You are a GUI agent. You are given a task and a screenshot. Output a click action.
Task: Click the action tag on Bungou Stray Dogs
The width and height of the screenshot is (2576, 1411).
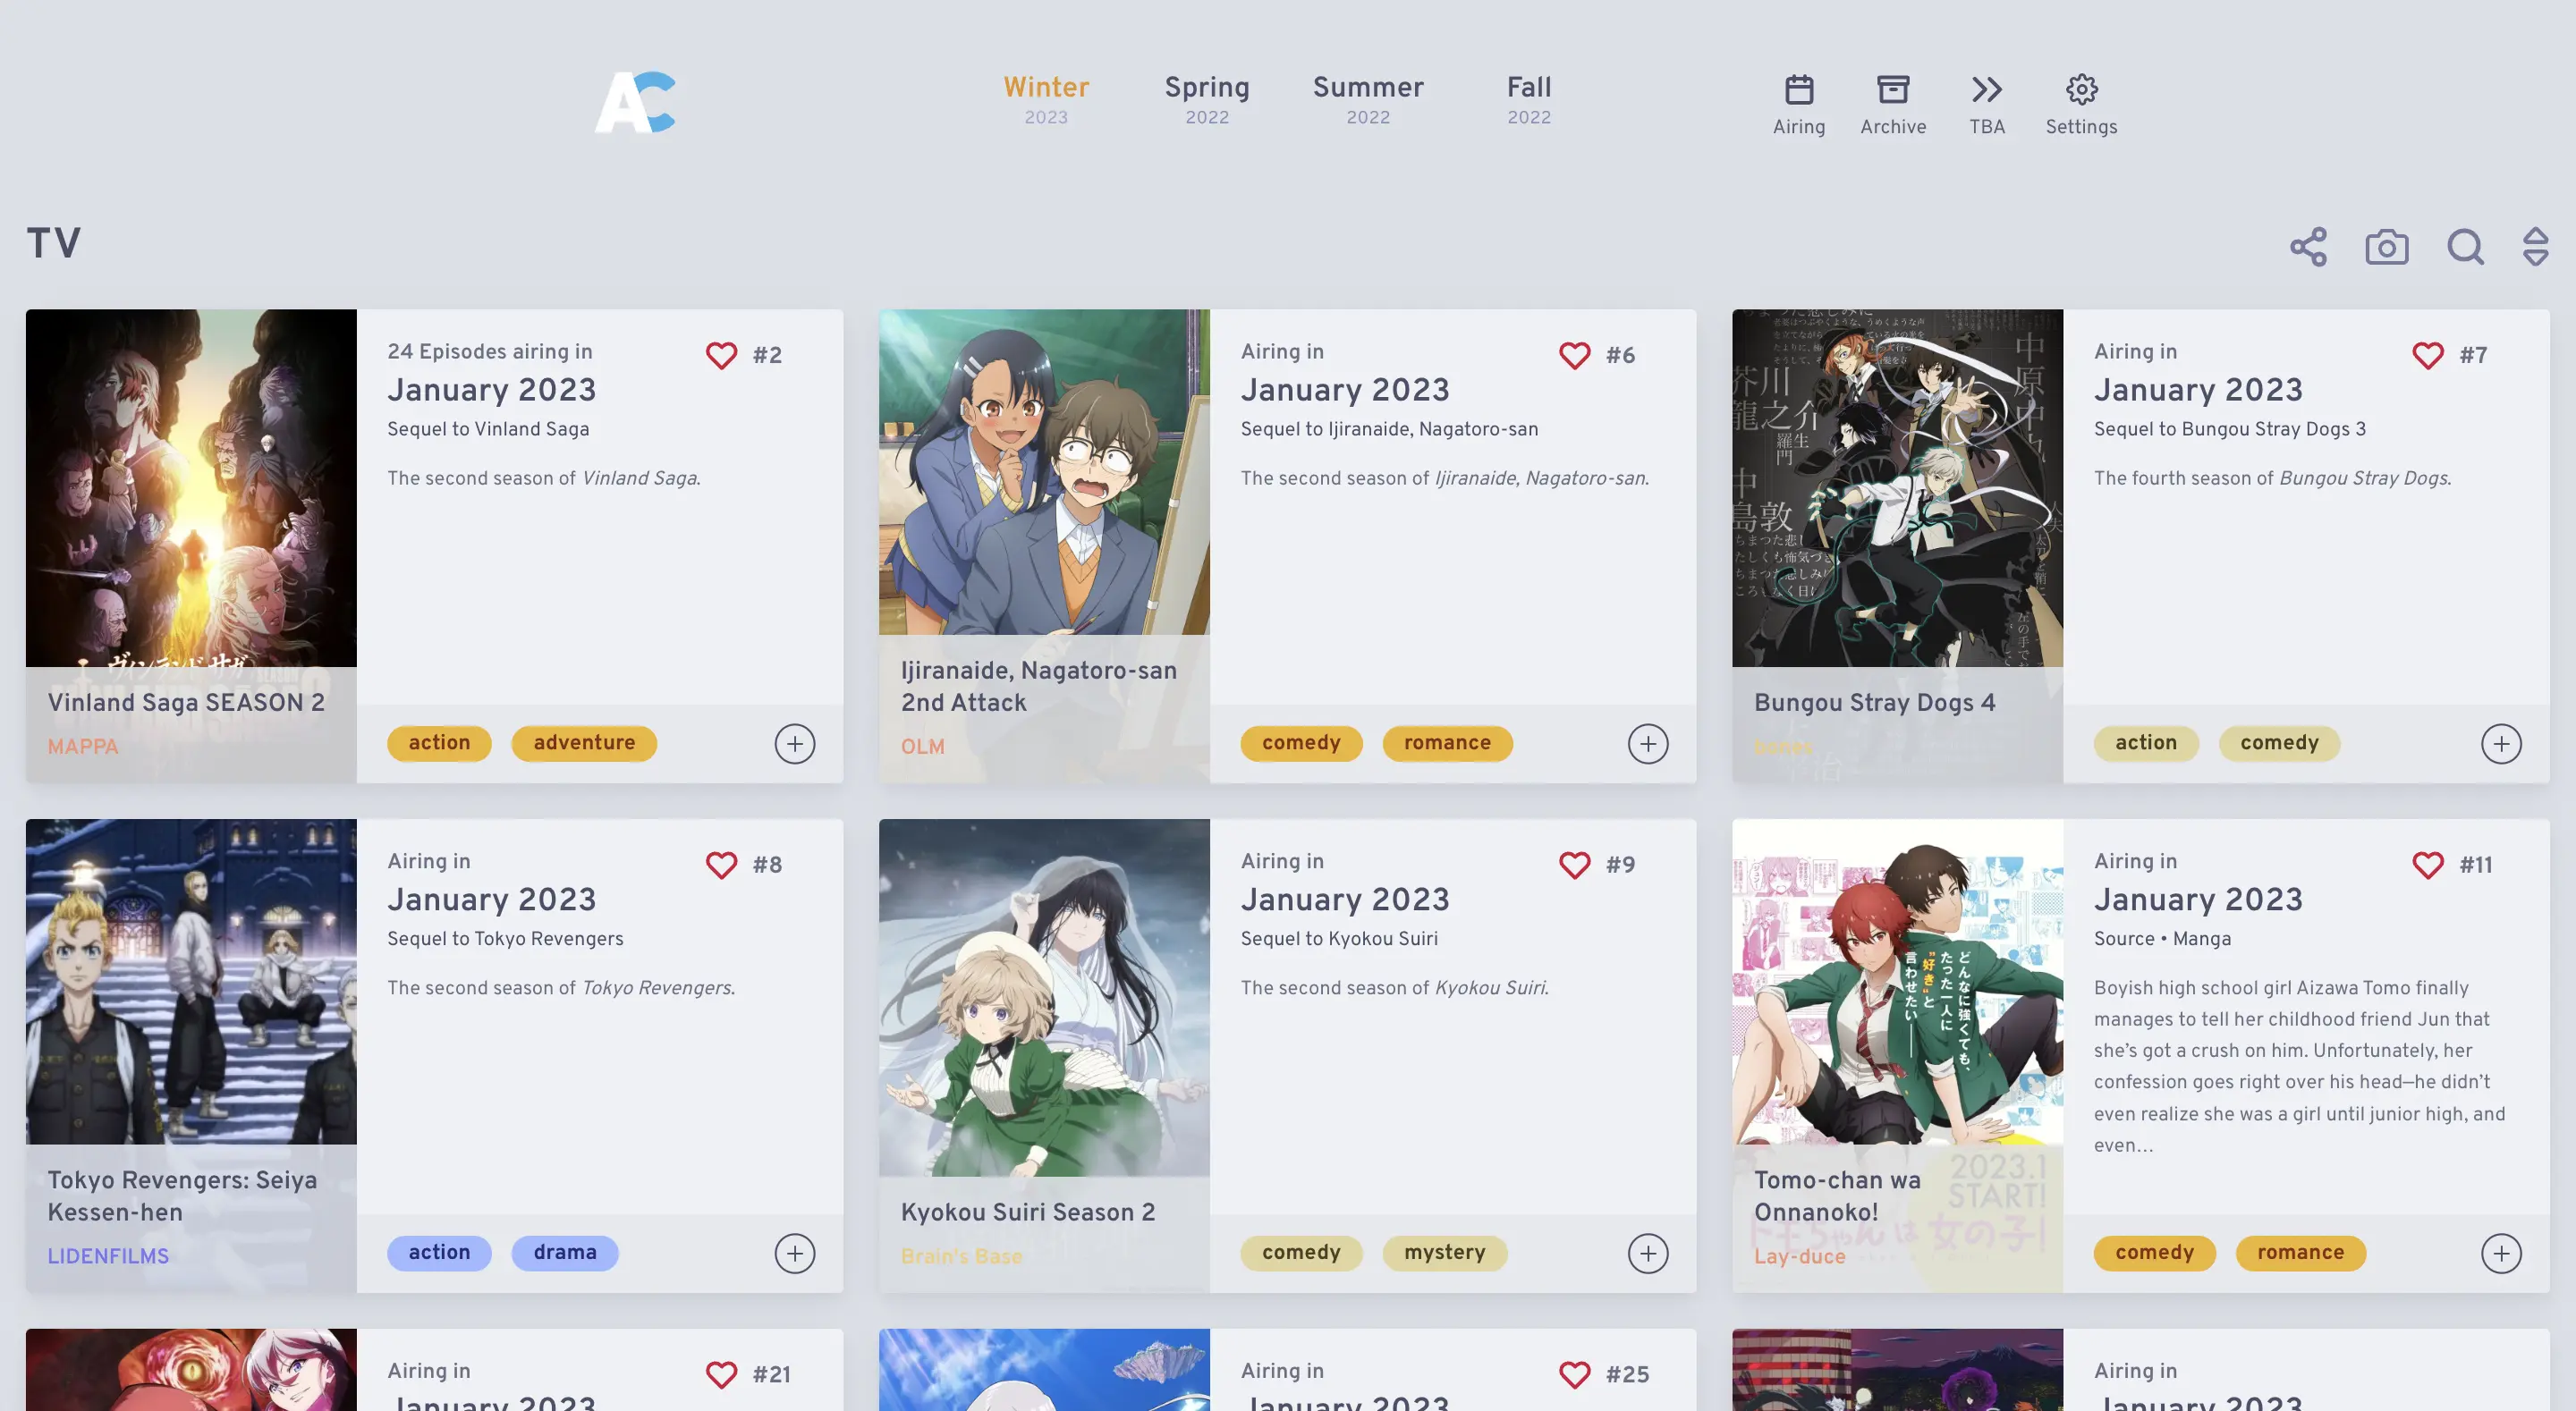point(2146,743)
